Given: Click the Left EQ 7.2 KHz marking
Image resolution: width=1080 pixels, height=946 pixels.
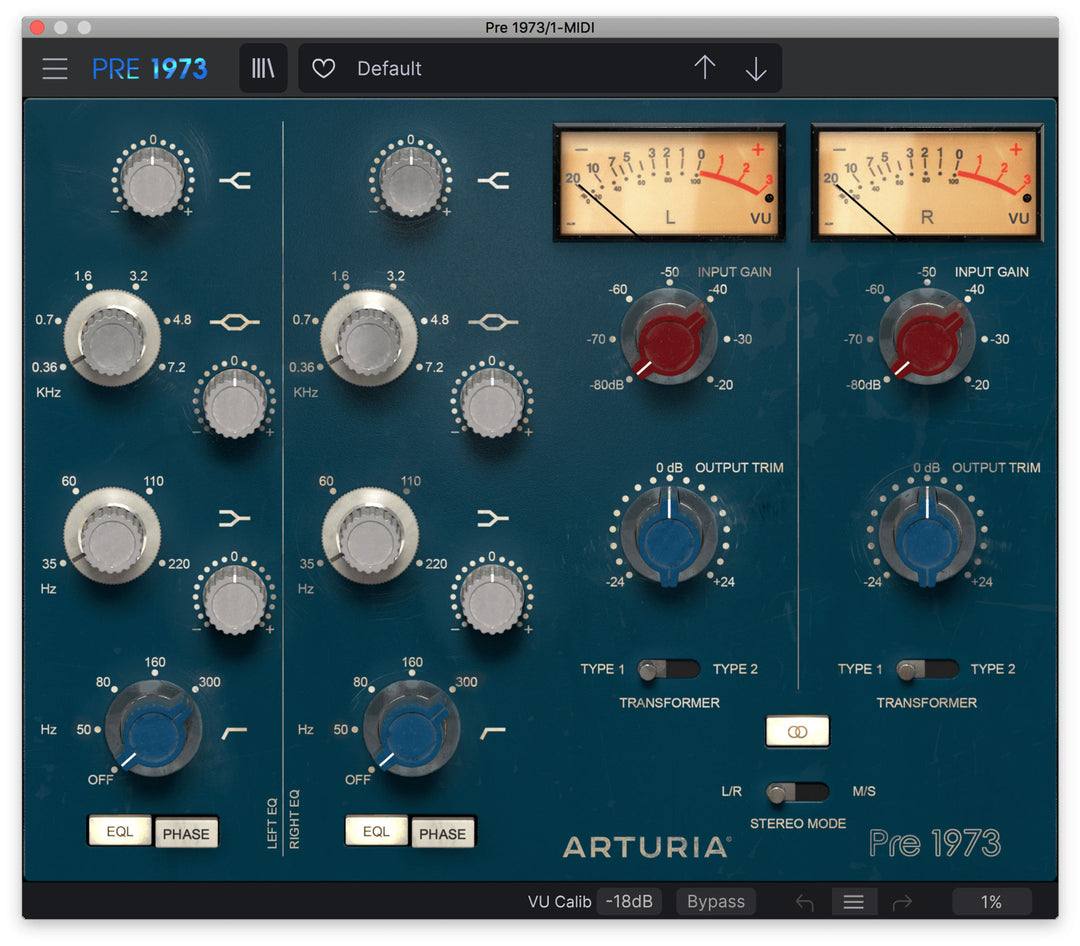Looking at the screenshot, I should click(x=176, y=367).
